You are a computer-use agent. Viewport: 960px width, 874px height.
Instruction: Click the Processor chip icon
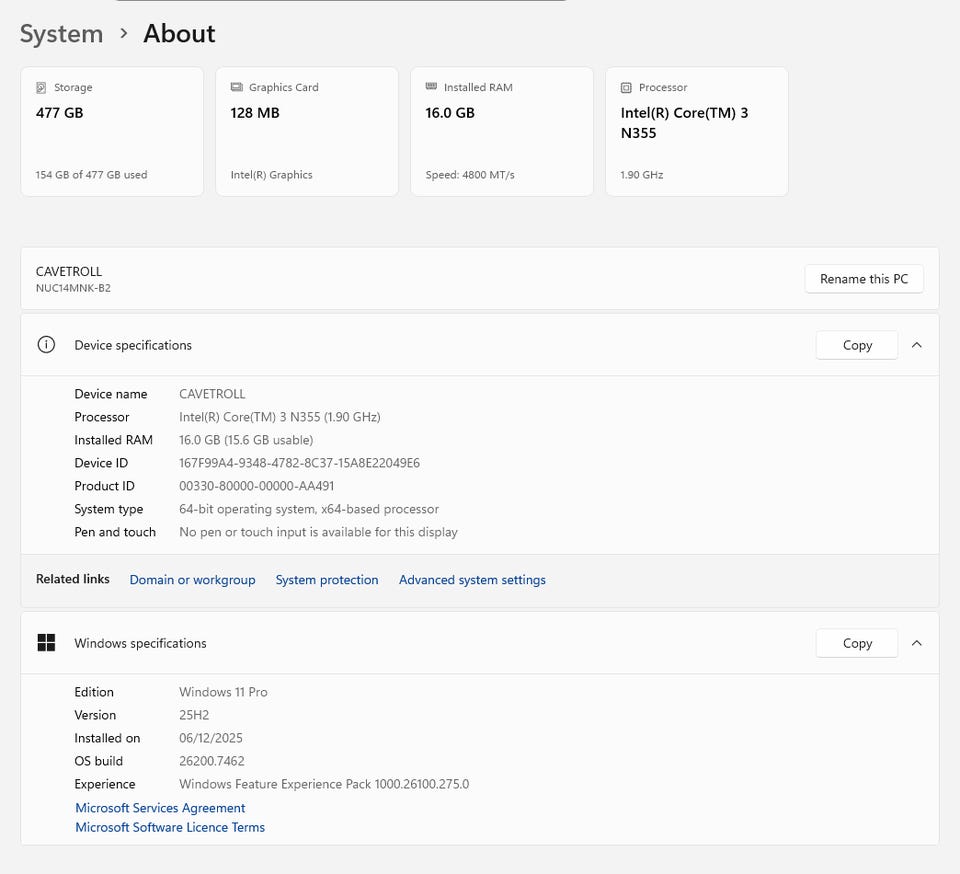pyautogui.click(x=626, y=88)
